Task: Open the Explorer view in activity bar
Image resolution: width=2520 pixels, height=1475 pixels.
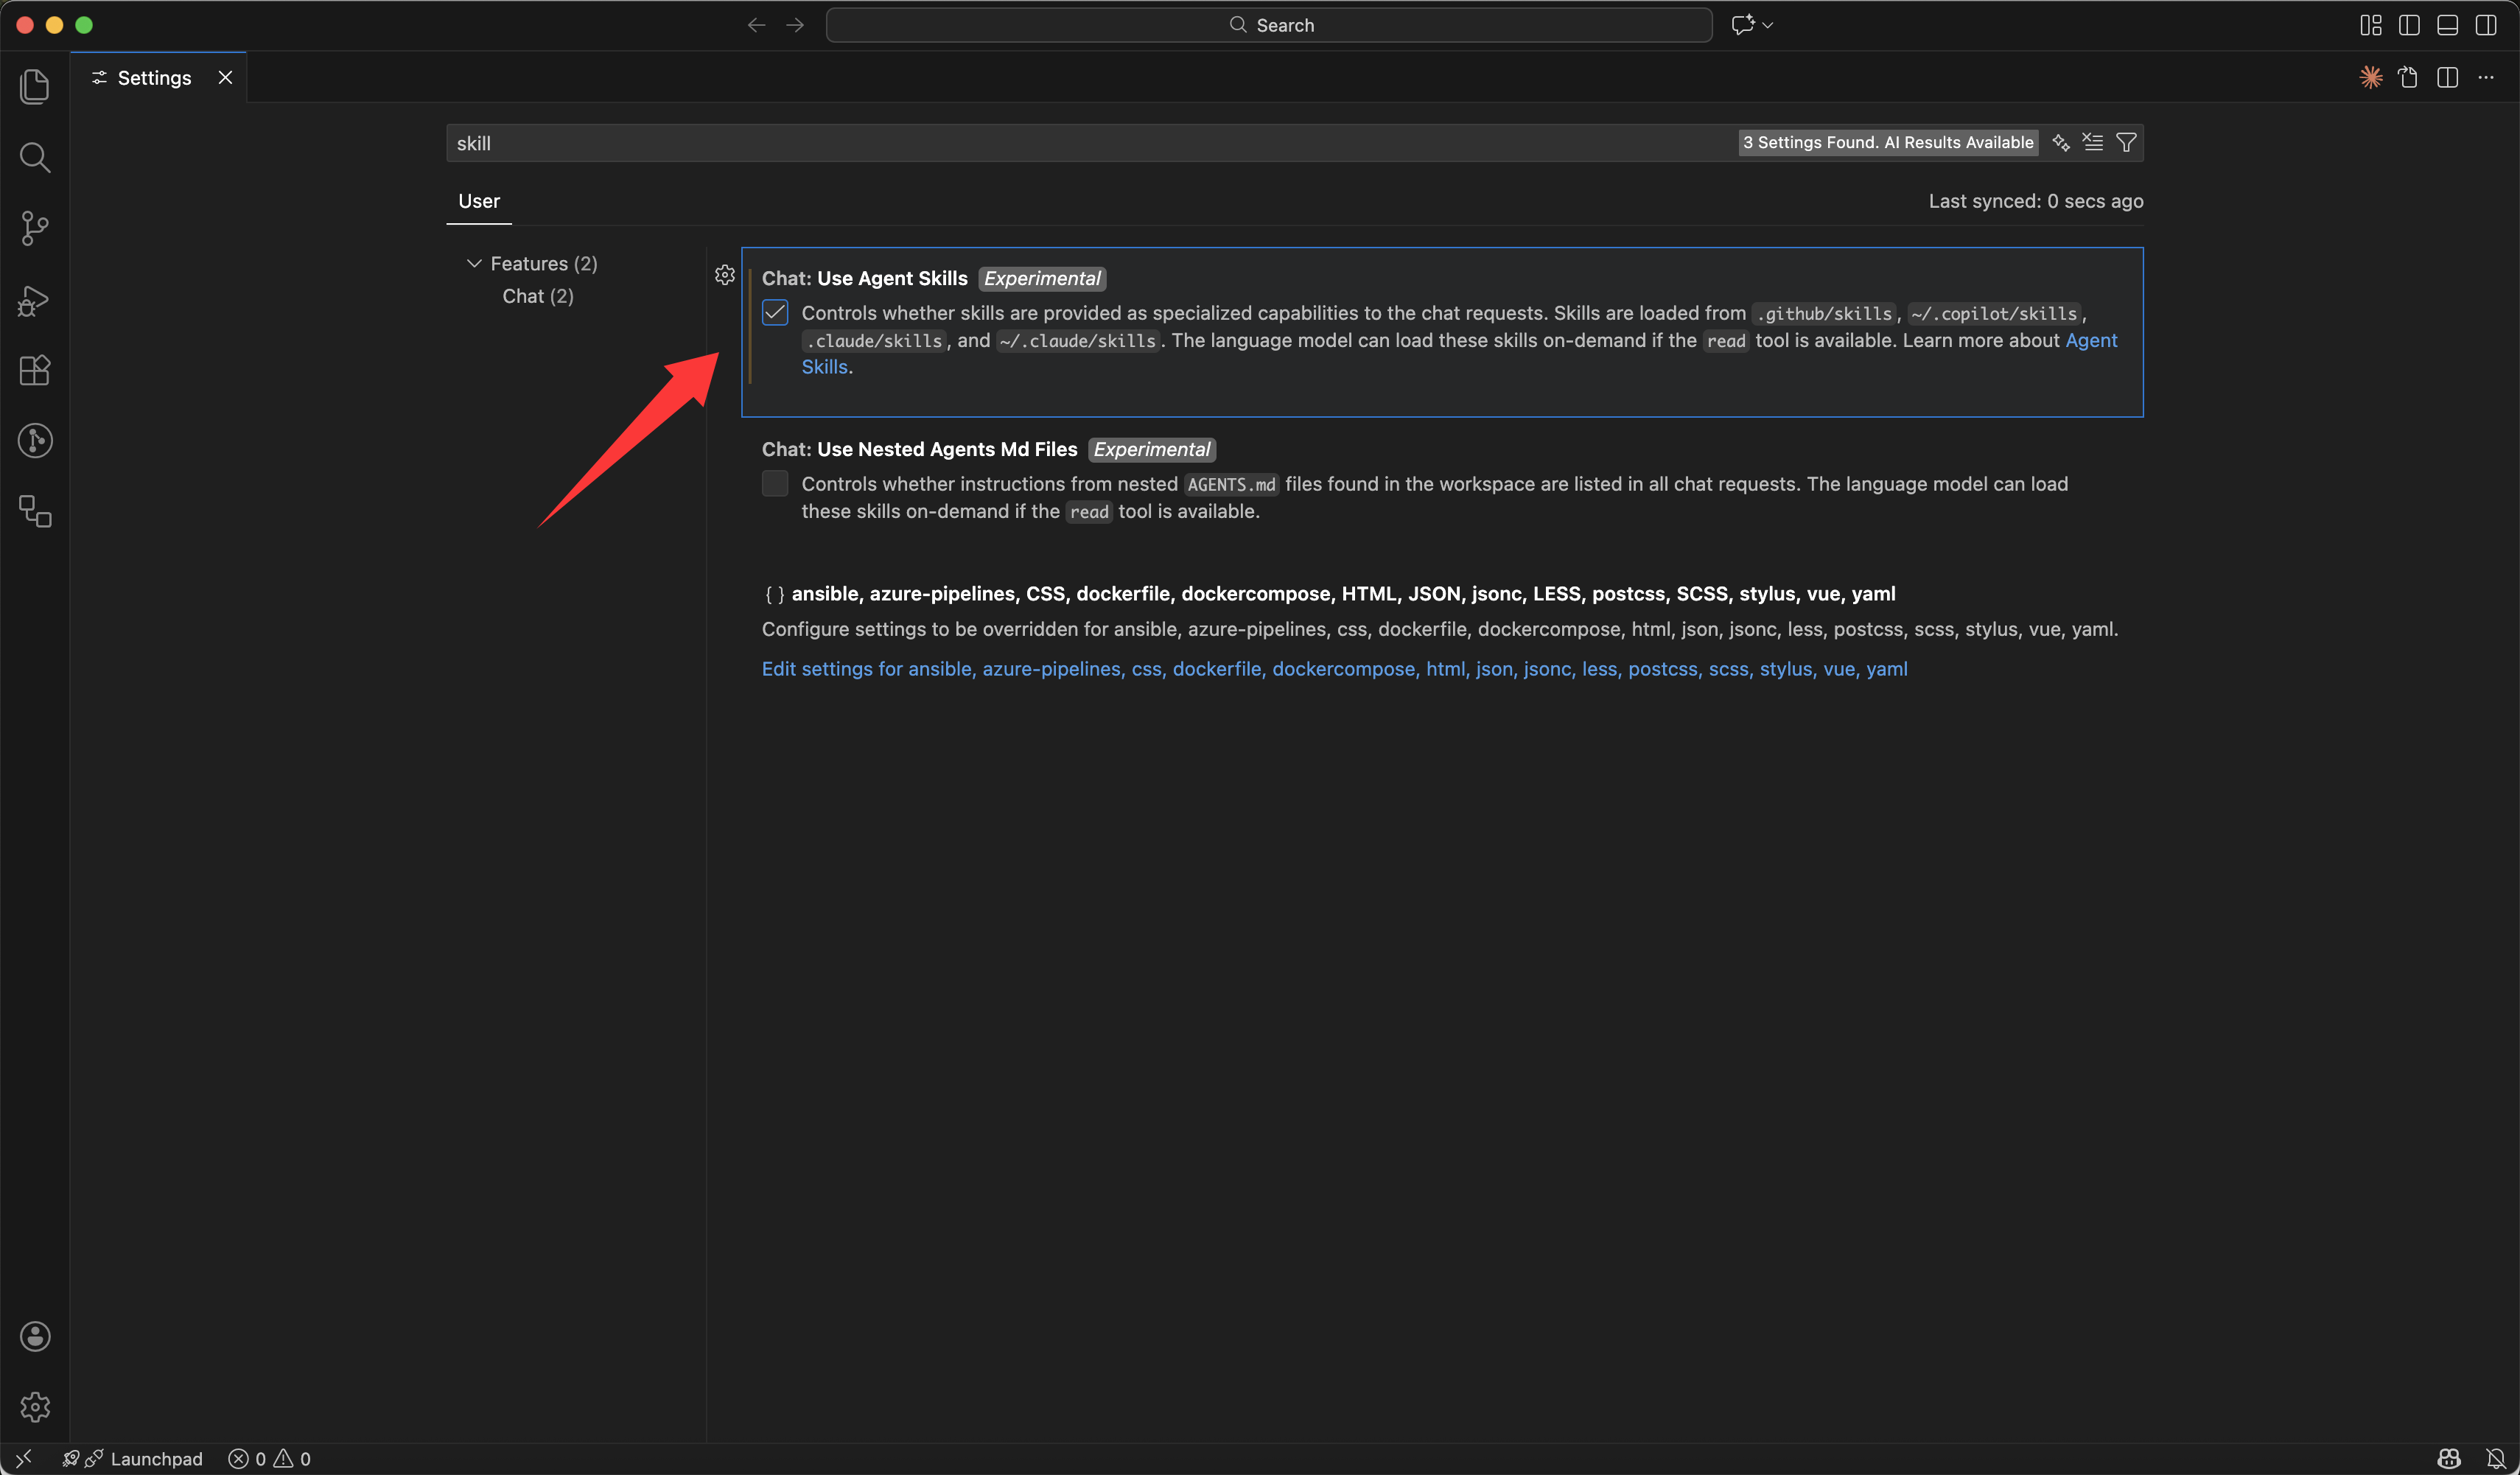Action: point(35,87)
